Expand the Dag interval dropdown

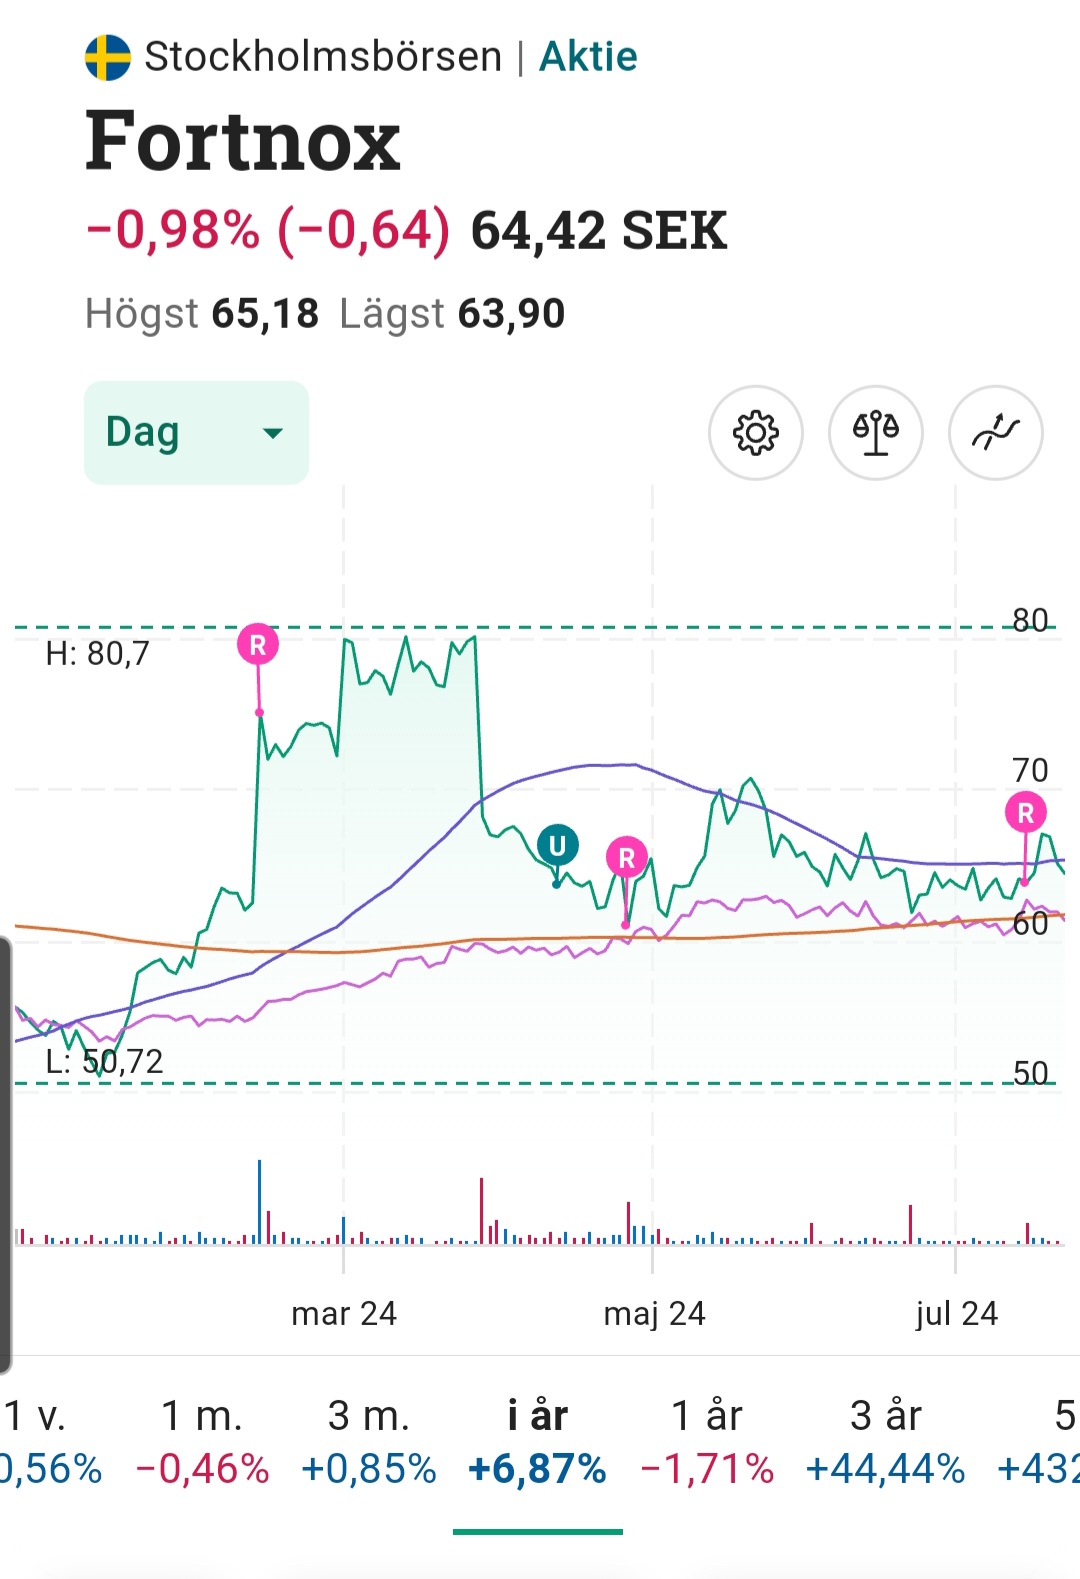(196, 433)
